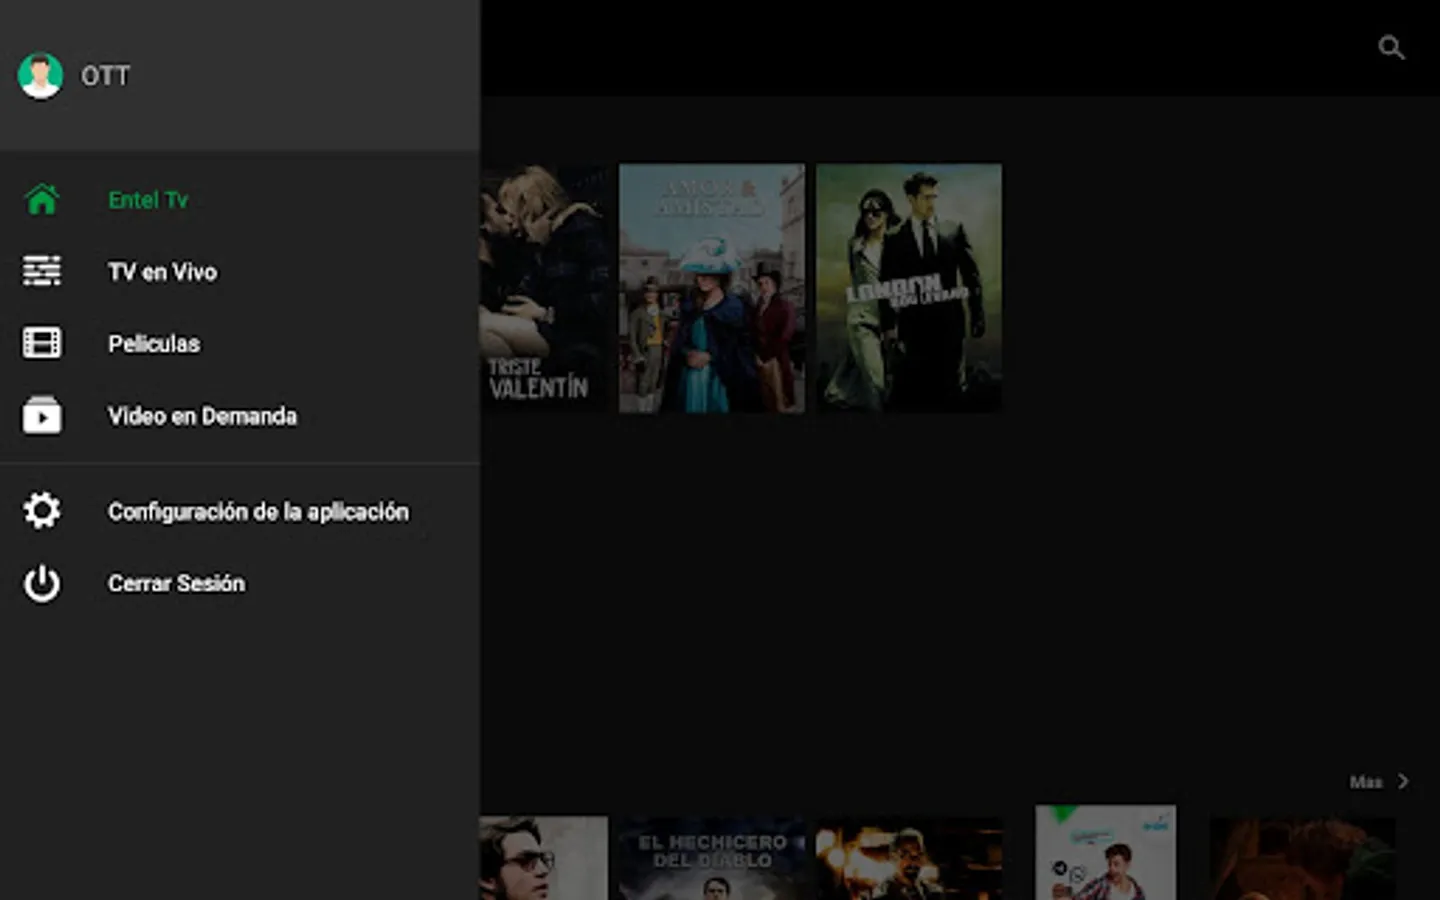Open the white poster with green logo
Viewport: 1440px width, 900px height.
1106,853
